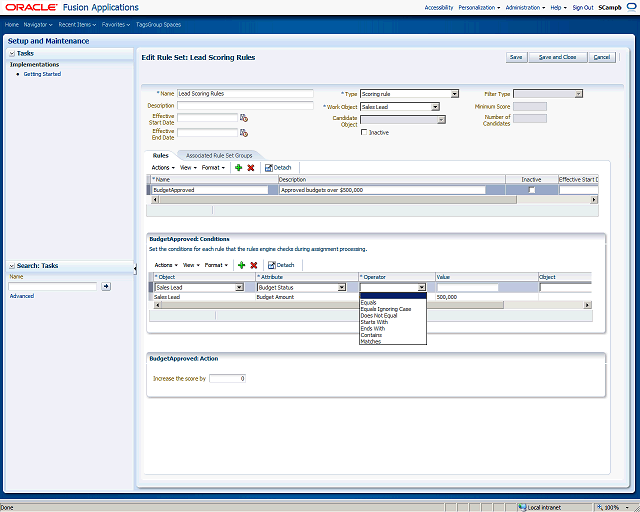Open the Type dropdown showing Scoring rule
Viewport: 640px width, 512px height.
pos(409,94)
